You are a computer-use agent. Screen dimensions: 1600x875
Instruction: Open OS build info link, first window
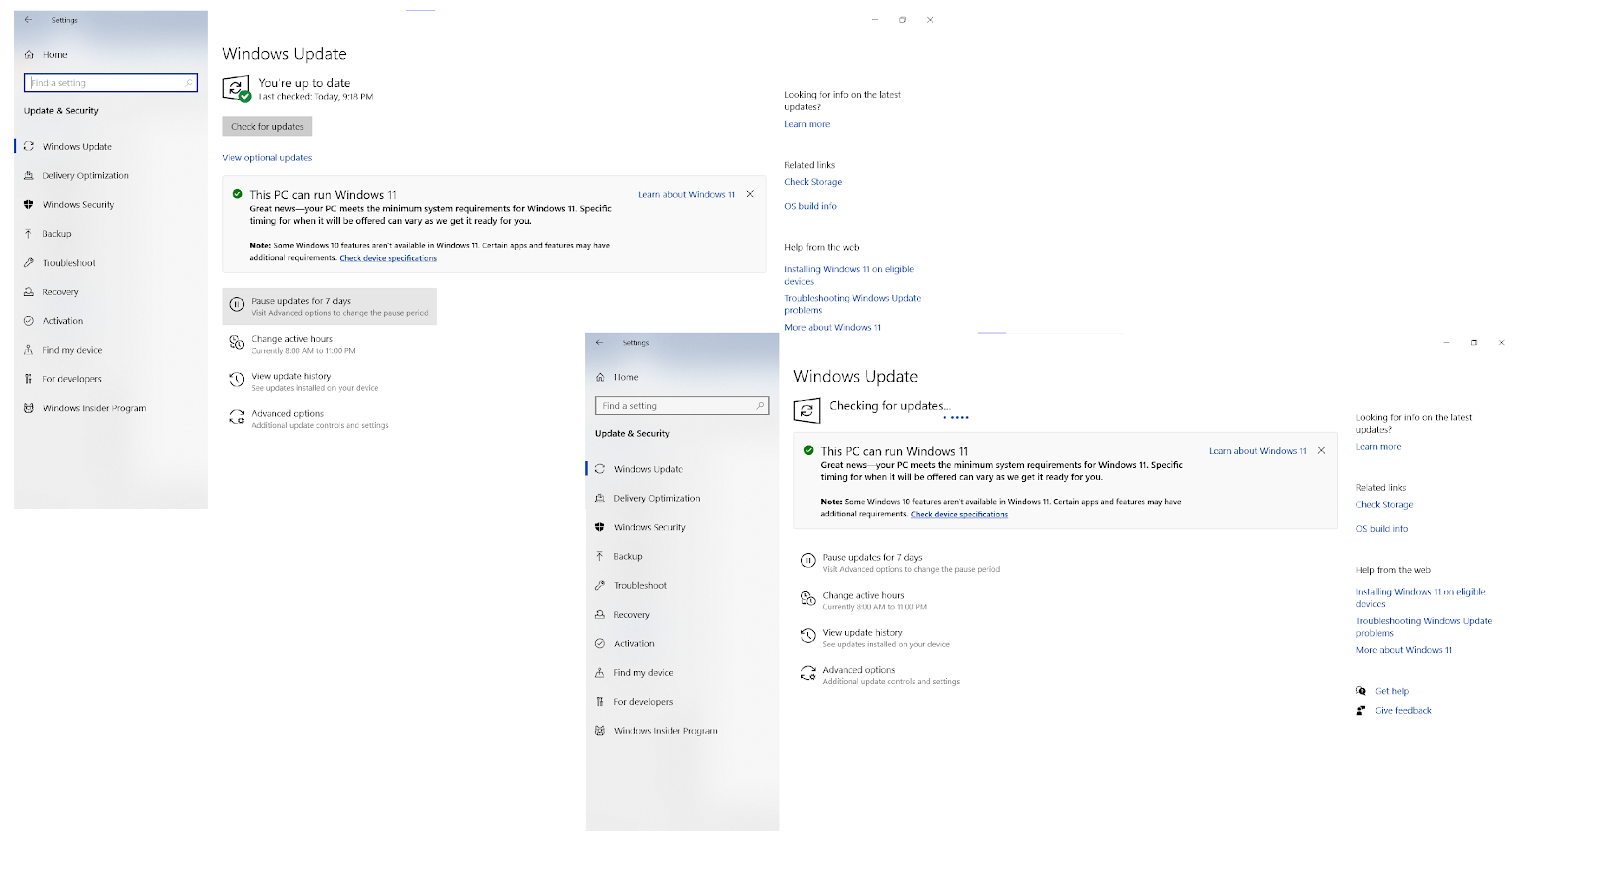(810, 206)
